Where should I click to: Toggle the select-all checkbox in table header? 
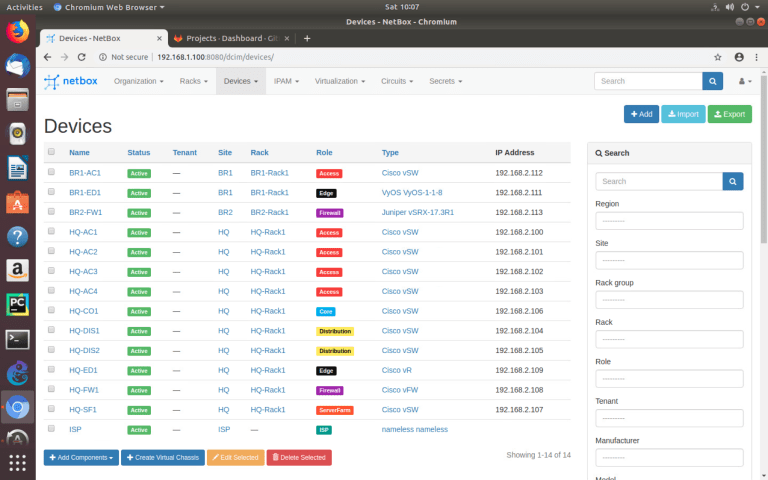51,152
